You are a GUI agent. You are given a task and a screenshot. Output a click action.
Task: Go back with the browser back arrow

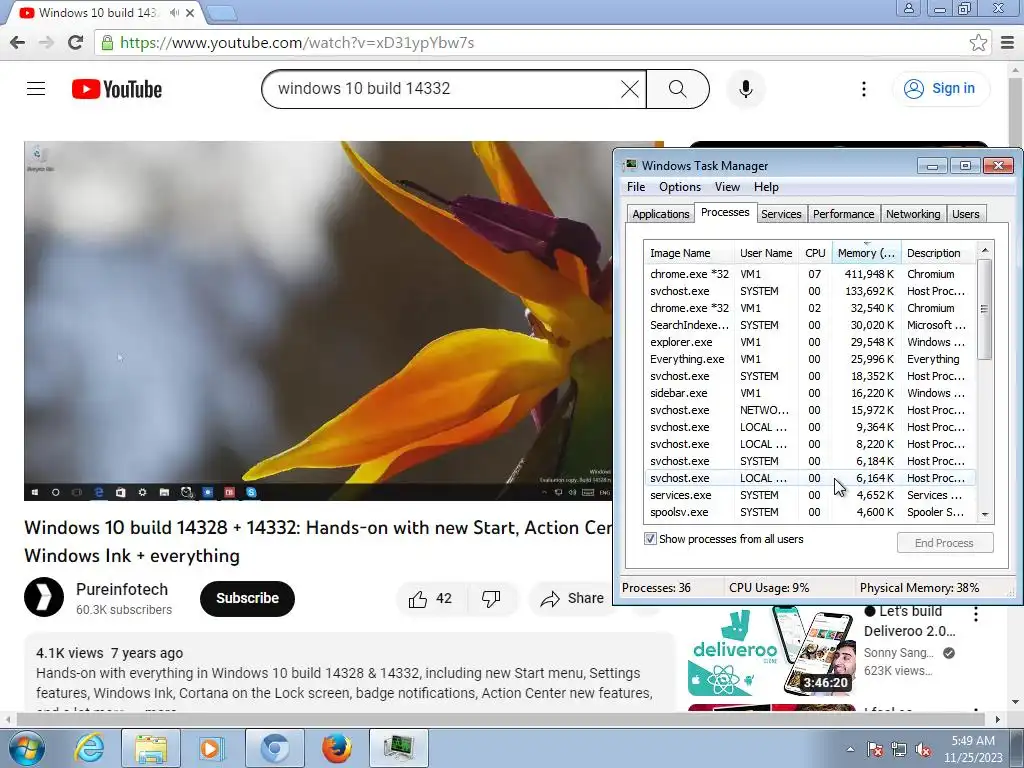[18, 43]
